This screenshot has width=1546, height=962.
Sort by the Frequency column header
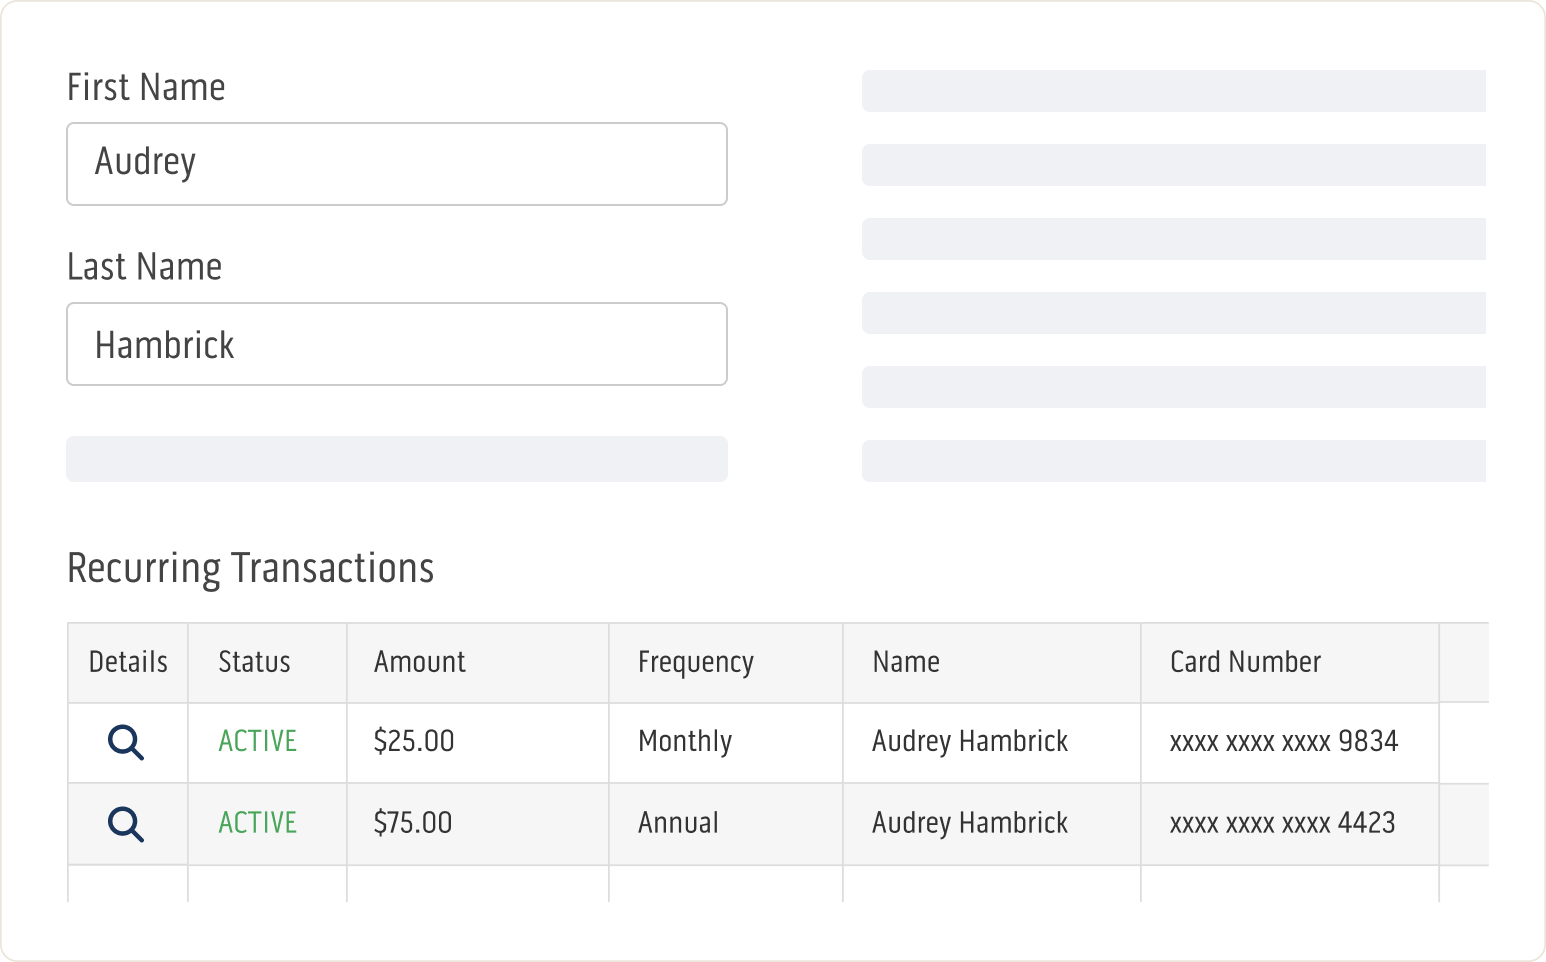(x=695, y=662)
